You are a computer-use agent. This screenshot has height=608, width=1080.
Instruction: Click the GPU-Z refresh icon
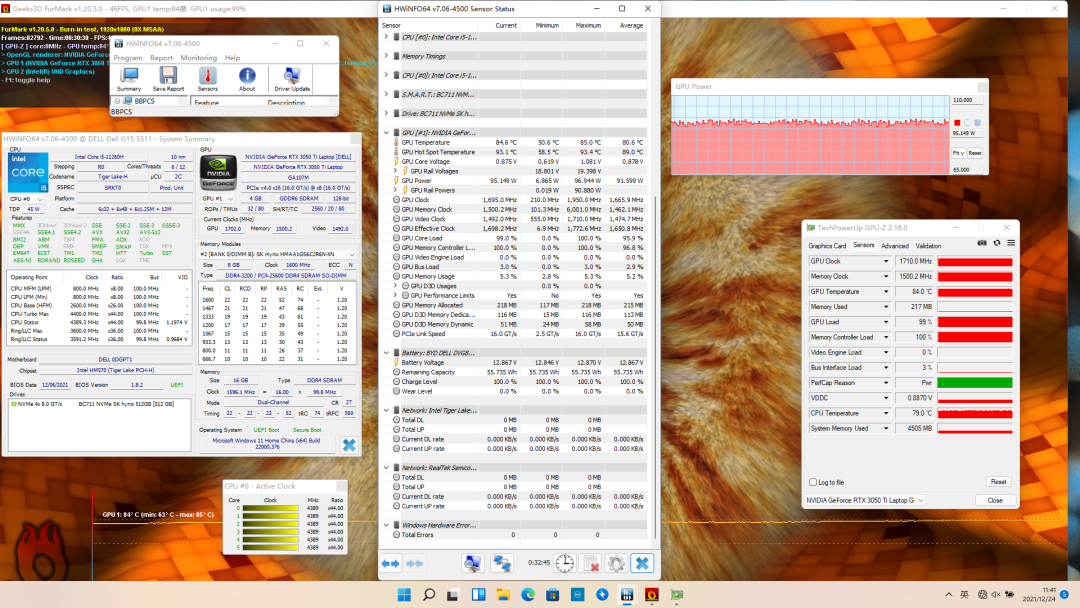click(x=997, y=243)
